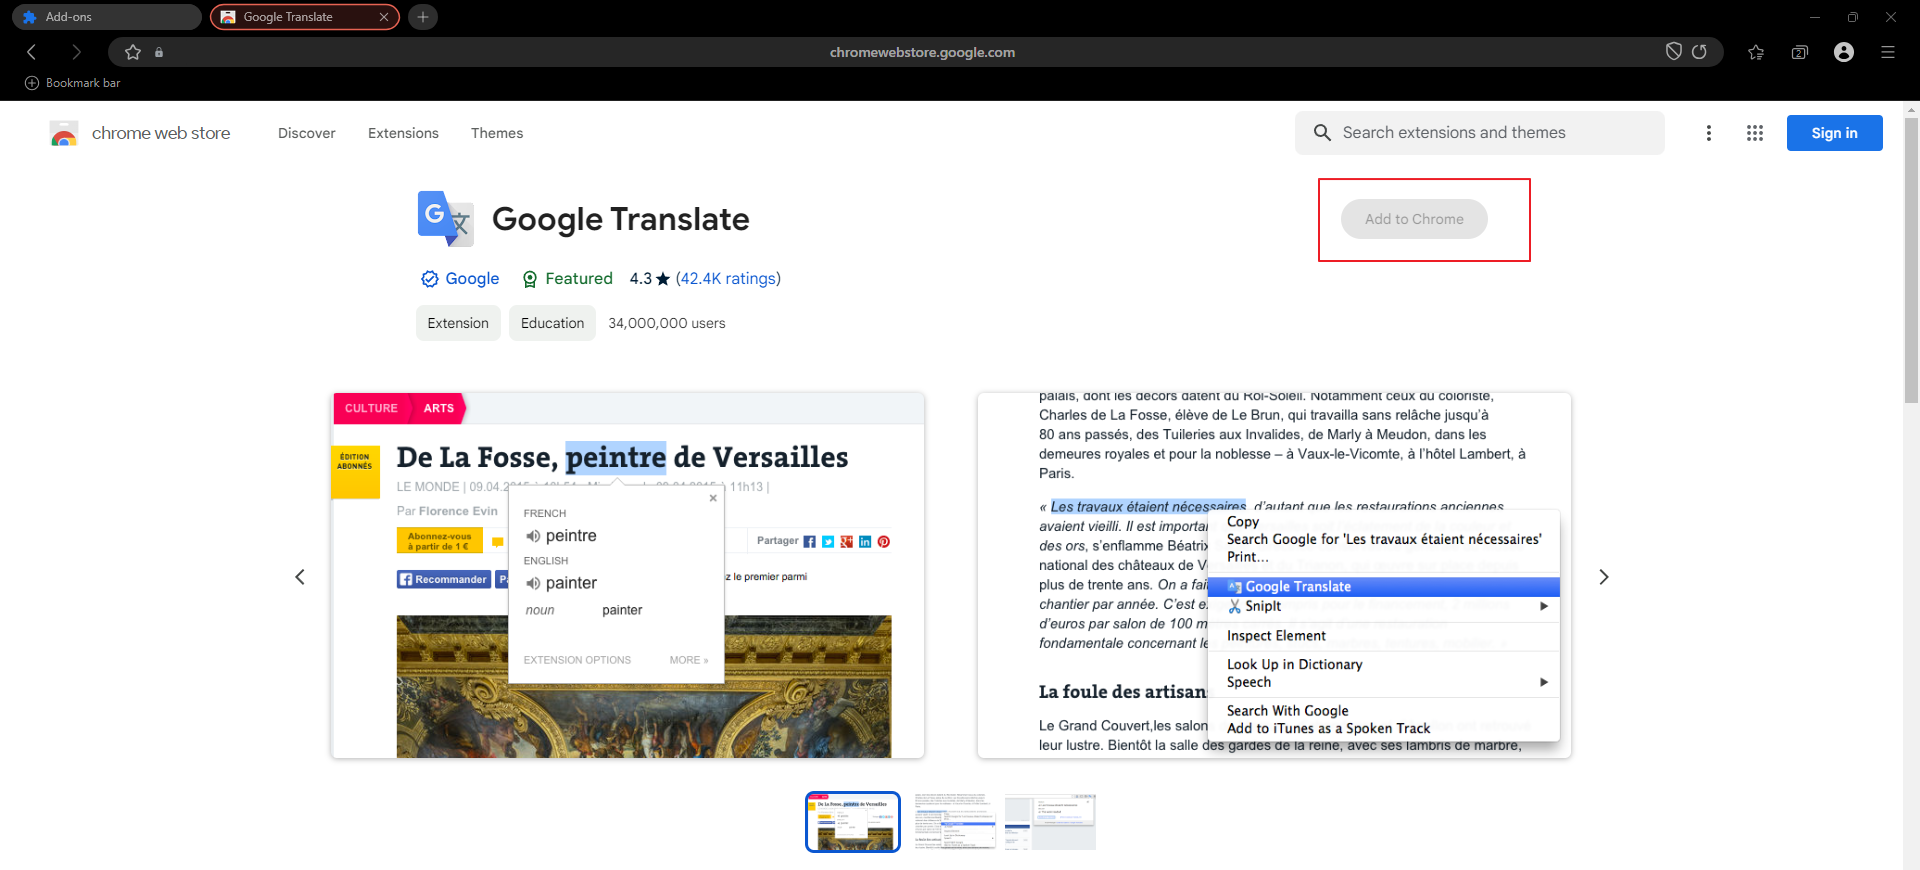The width and height of the screenshot is (1920, 870).
Task: Open the 42.4K ratings link
Action: coord(728,279)
